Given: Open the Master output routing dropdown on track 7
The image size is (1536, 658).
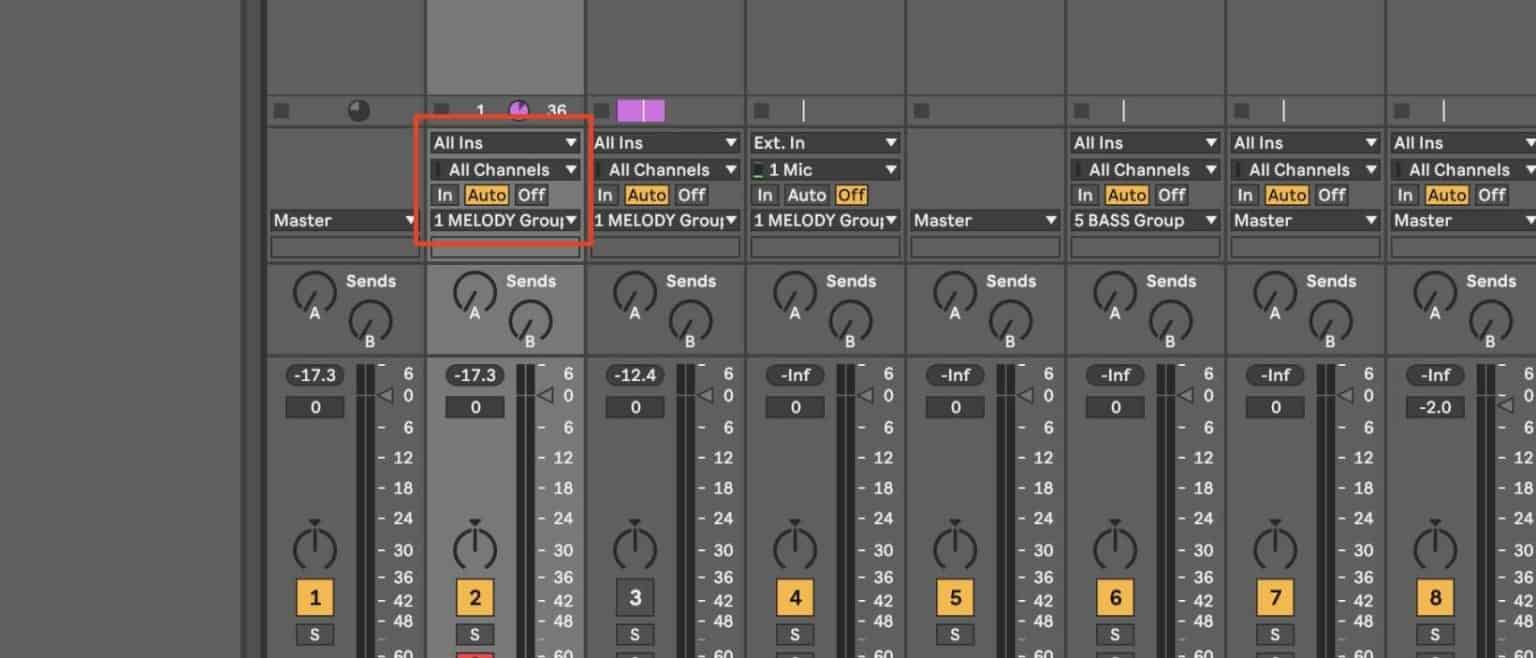Looking at the screenshot, I should click(1304, 220).
